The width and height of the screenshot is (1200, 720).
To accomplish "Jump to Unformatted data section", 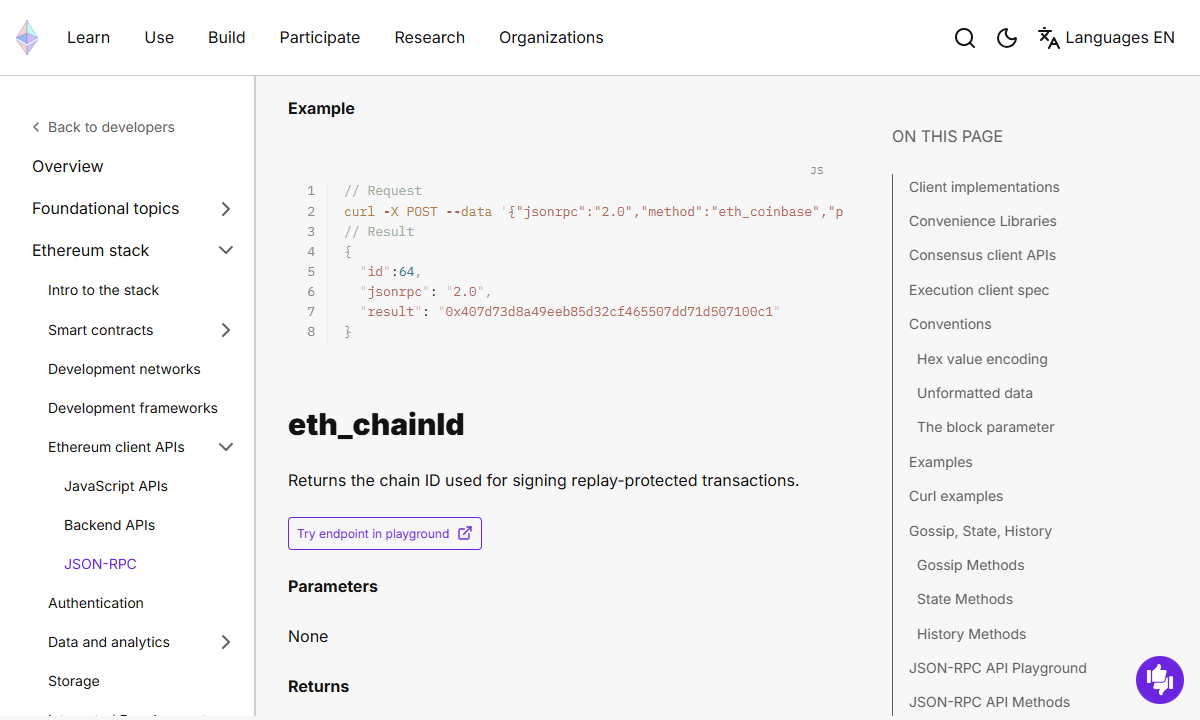I will click(975, 393).
